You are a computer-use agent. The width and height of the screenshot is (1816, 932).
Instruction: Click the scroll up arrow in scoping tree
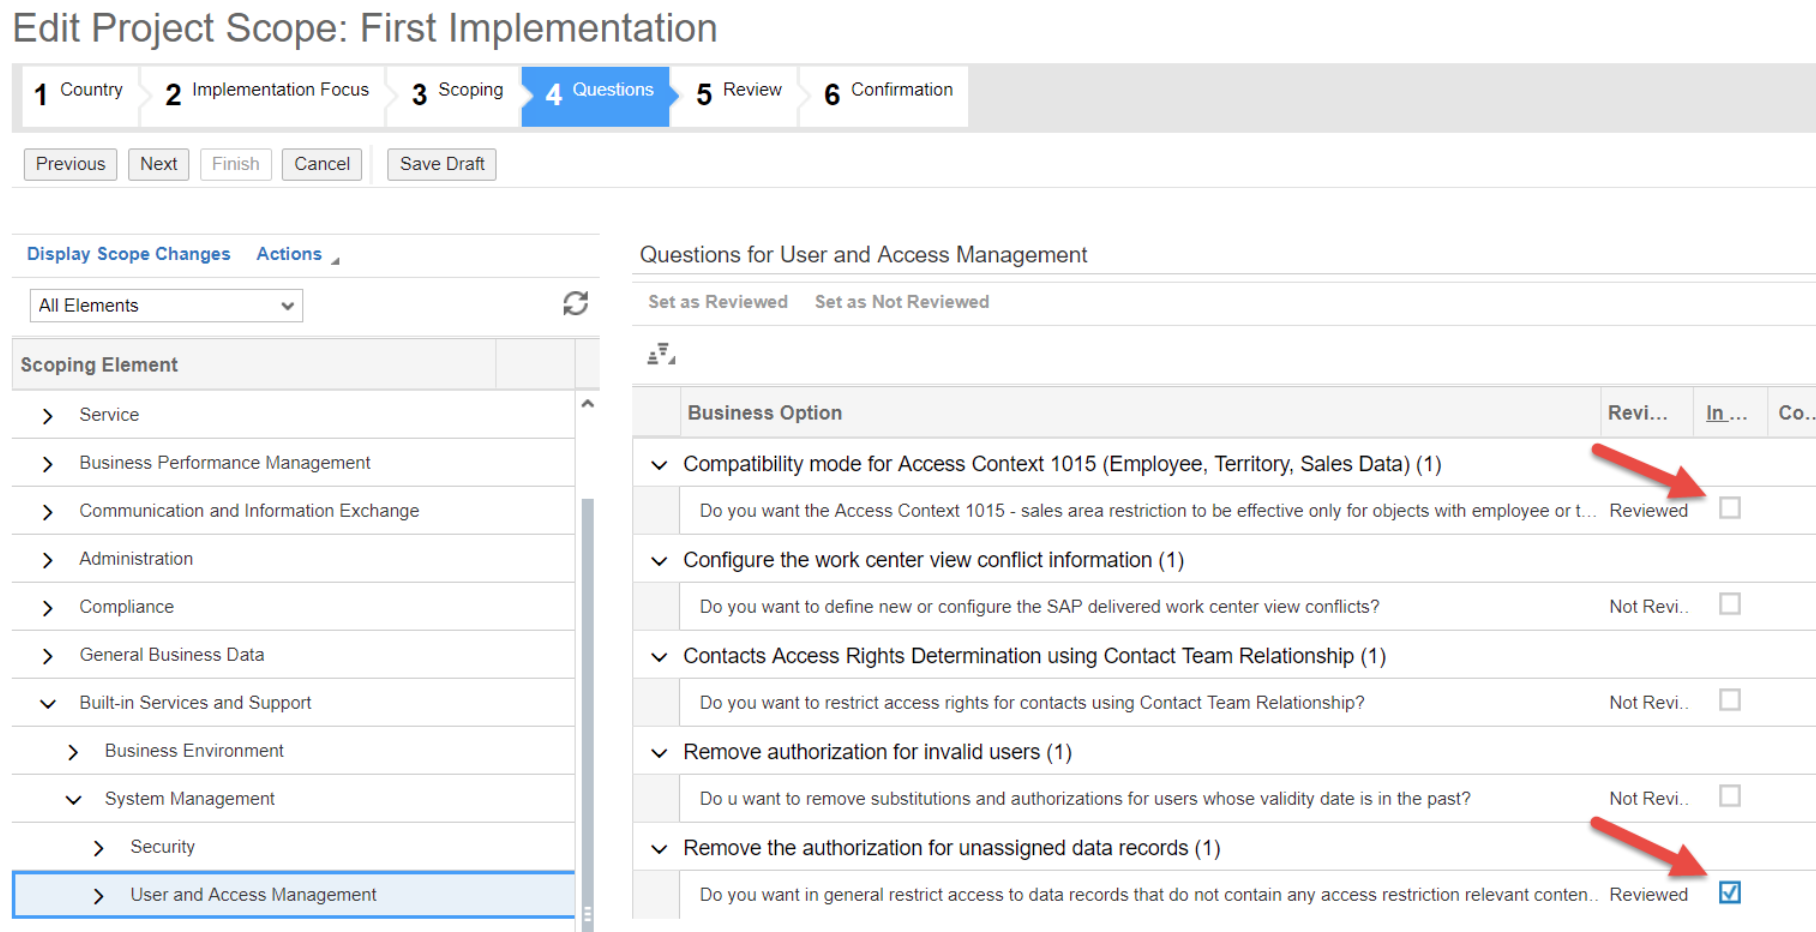(x=588, y=404)
